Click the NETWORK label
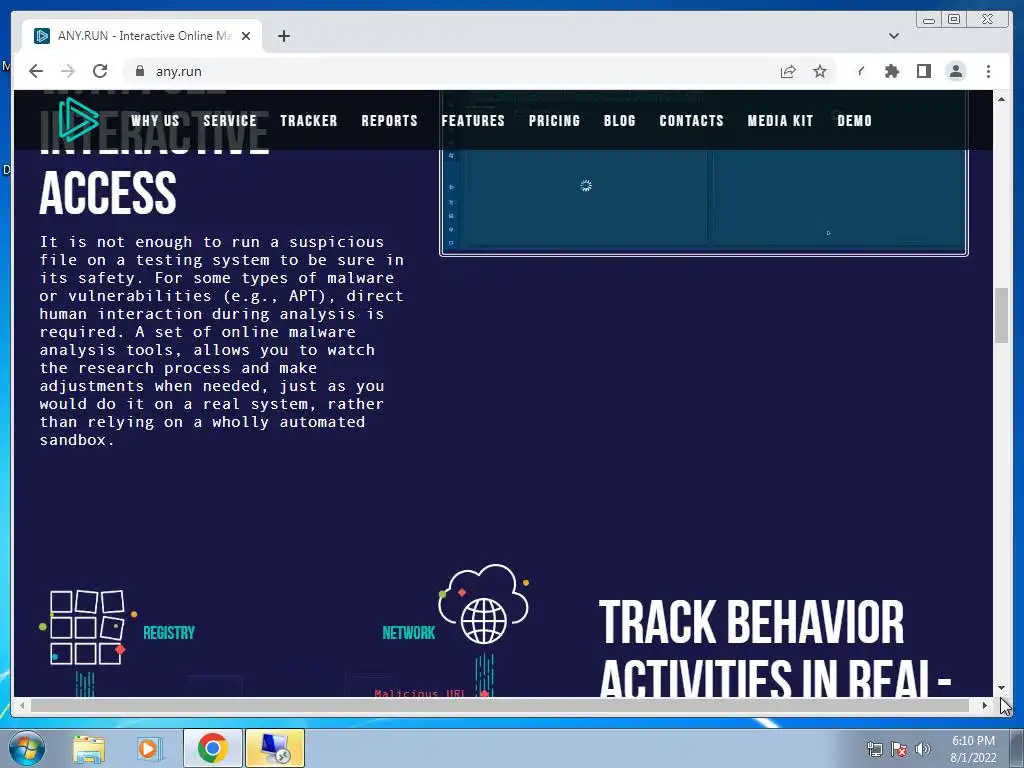This screenshot has width=1024, height=768. tap(409, 633)
